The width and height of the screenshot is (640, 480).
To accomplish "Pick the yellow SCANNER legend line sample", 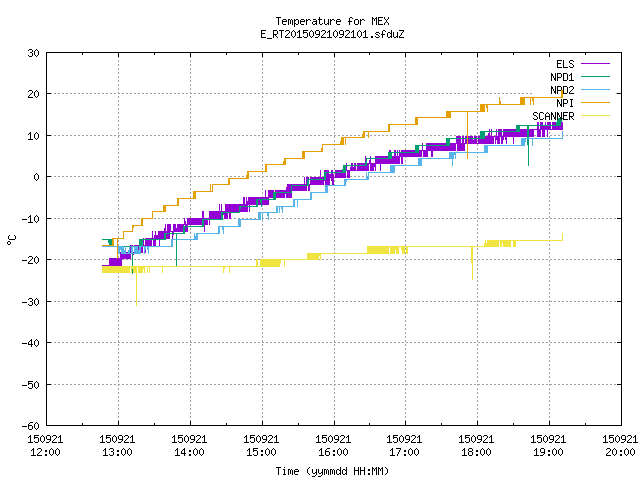I will coord(595,116).
